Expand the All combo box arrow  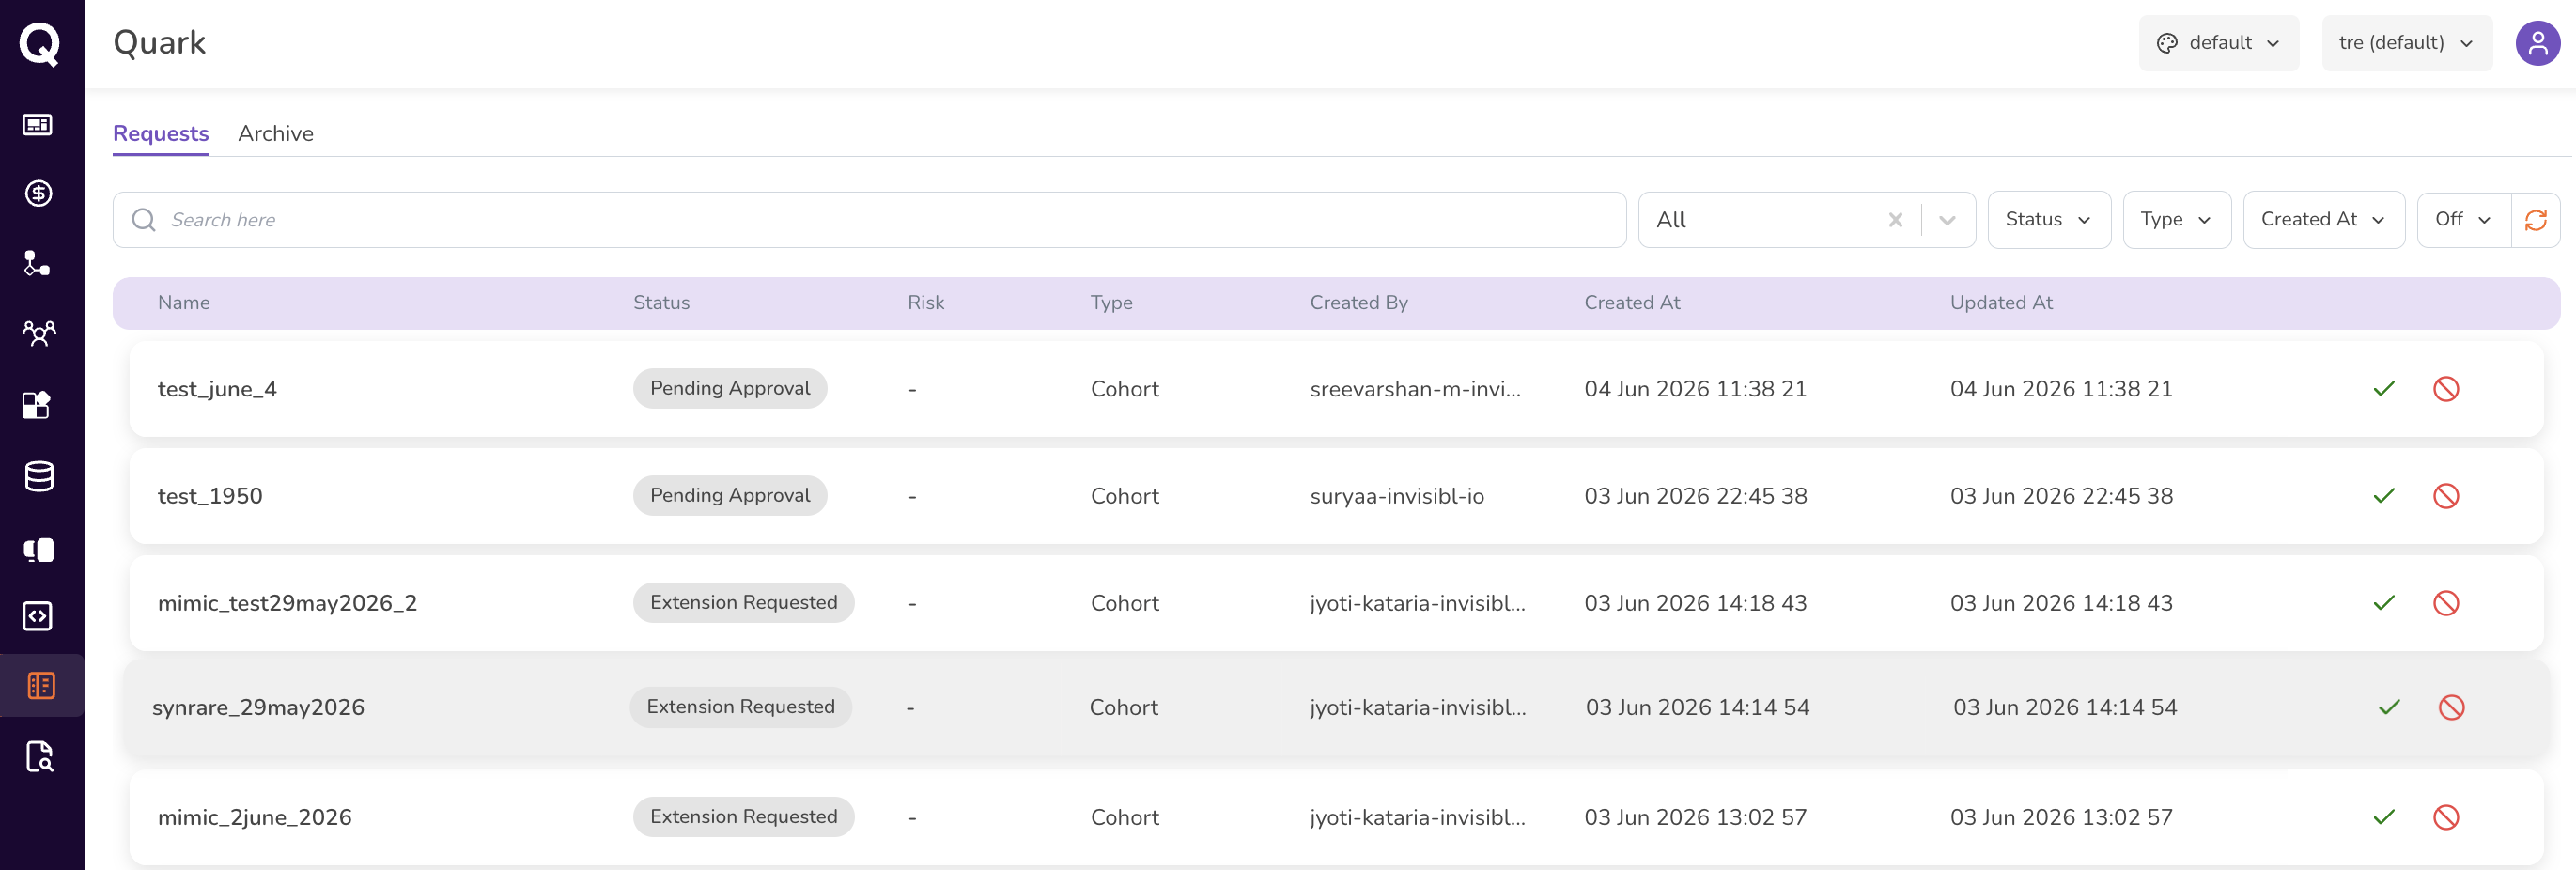[x=1947, y=220]
